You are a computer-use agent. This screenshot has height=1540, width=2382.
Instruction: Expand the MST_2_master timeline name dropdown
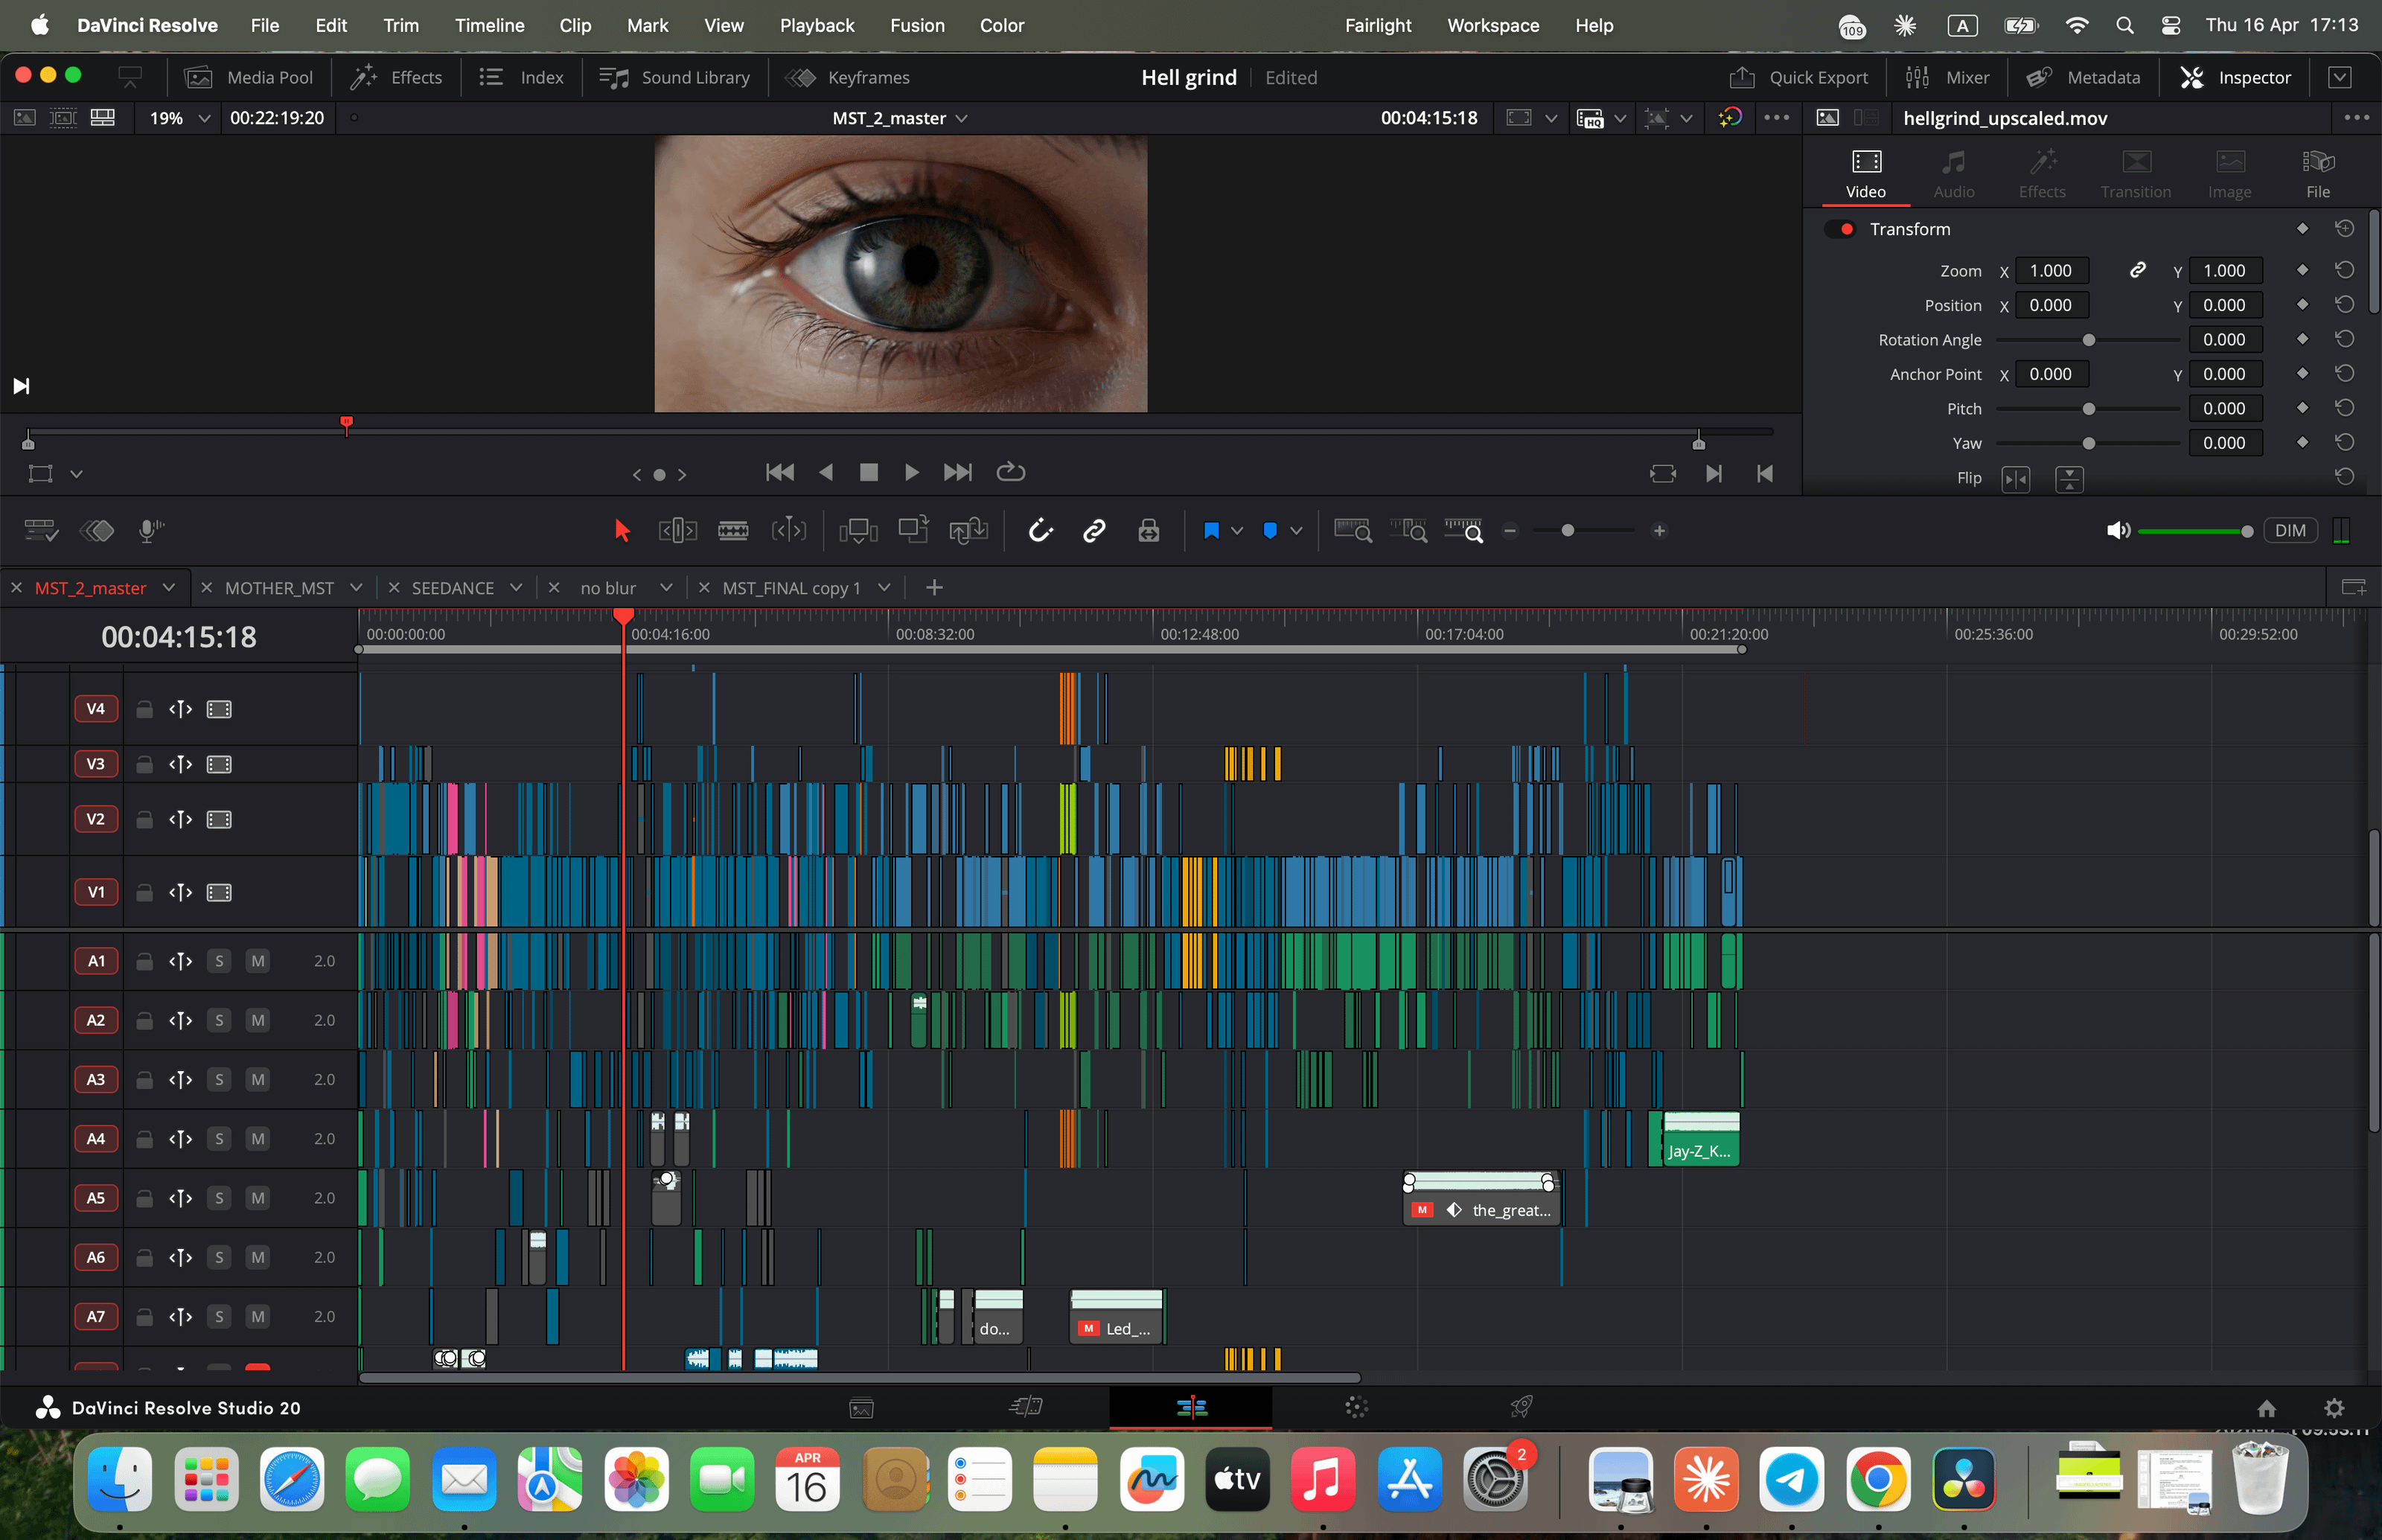tap(962, 118)
